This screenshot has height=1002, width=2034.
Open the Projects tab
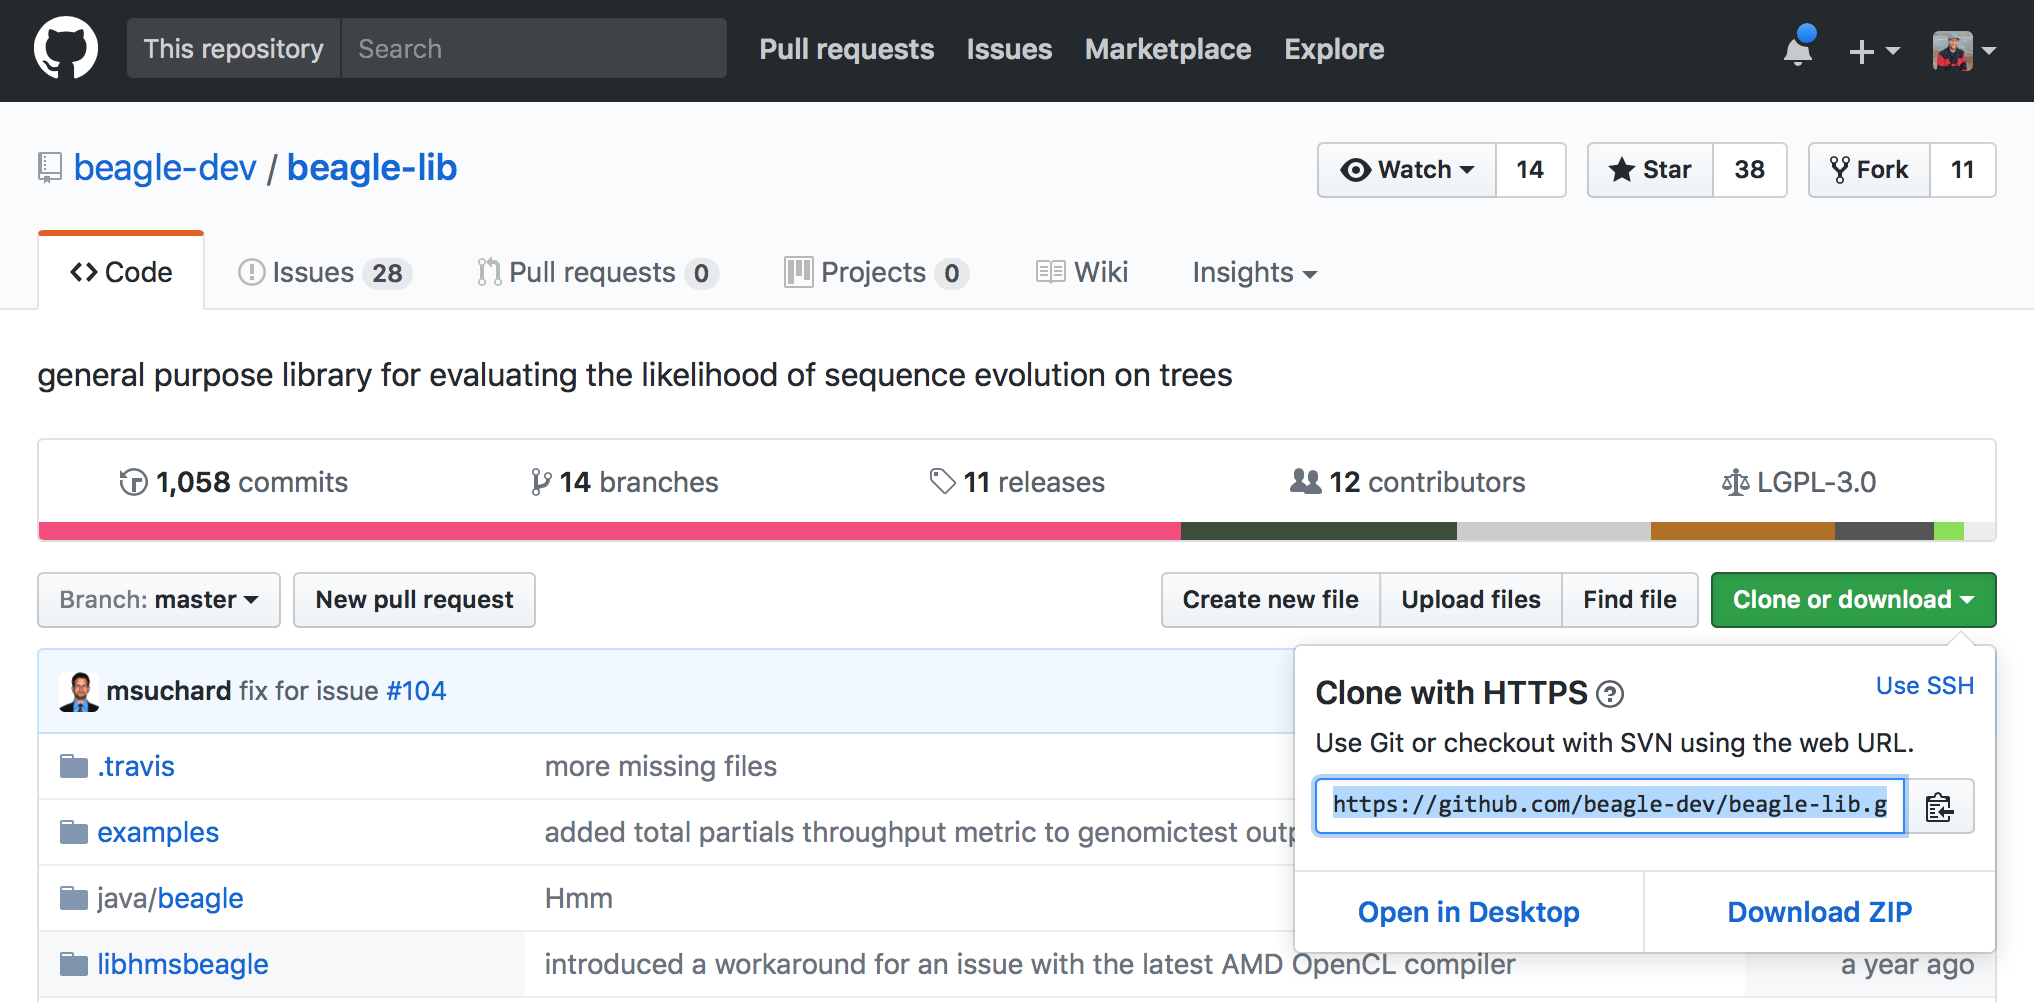(x=876, y=272)
